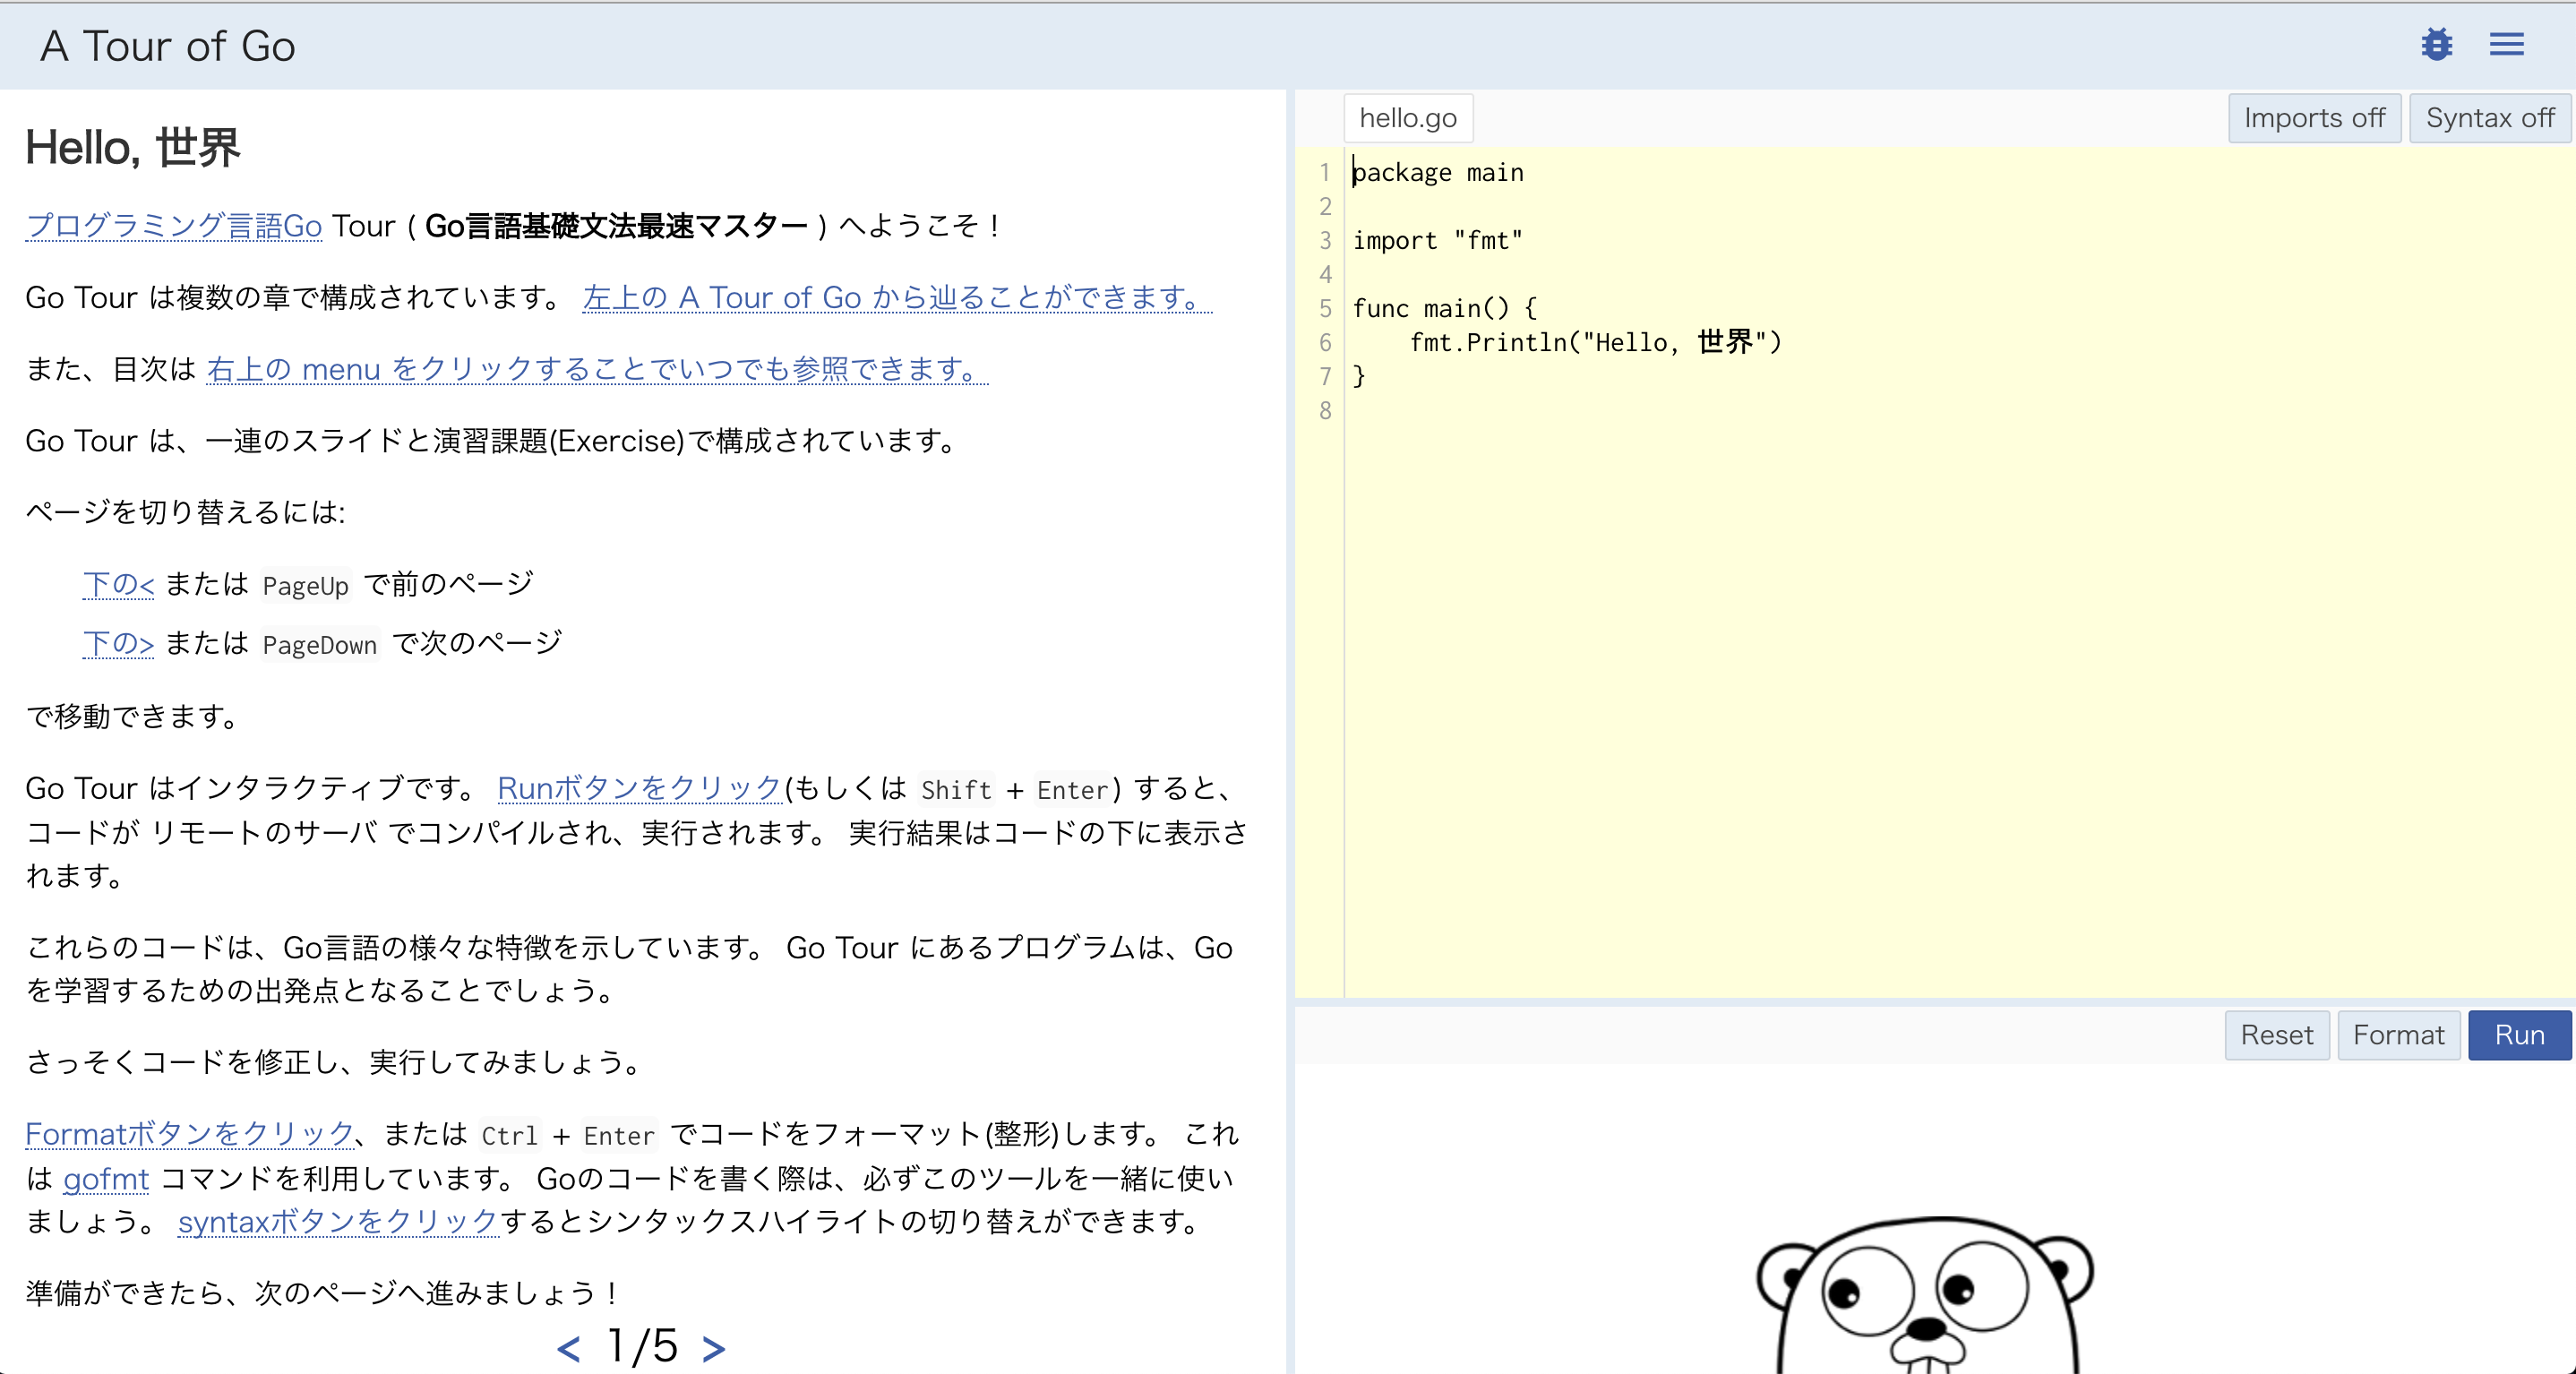Click inside the code editor area
The width and height of the screenshot is (2576, 1374).
(1800, 500)
